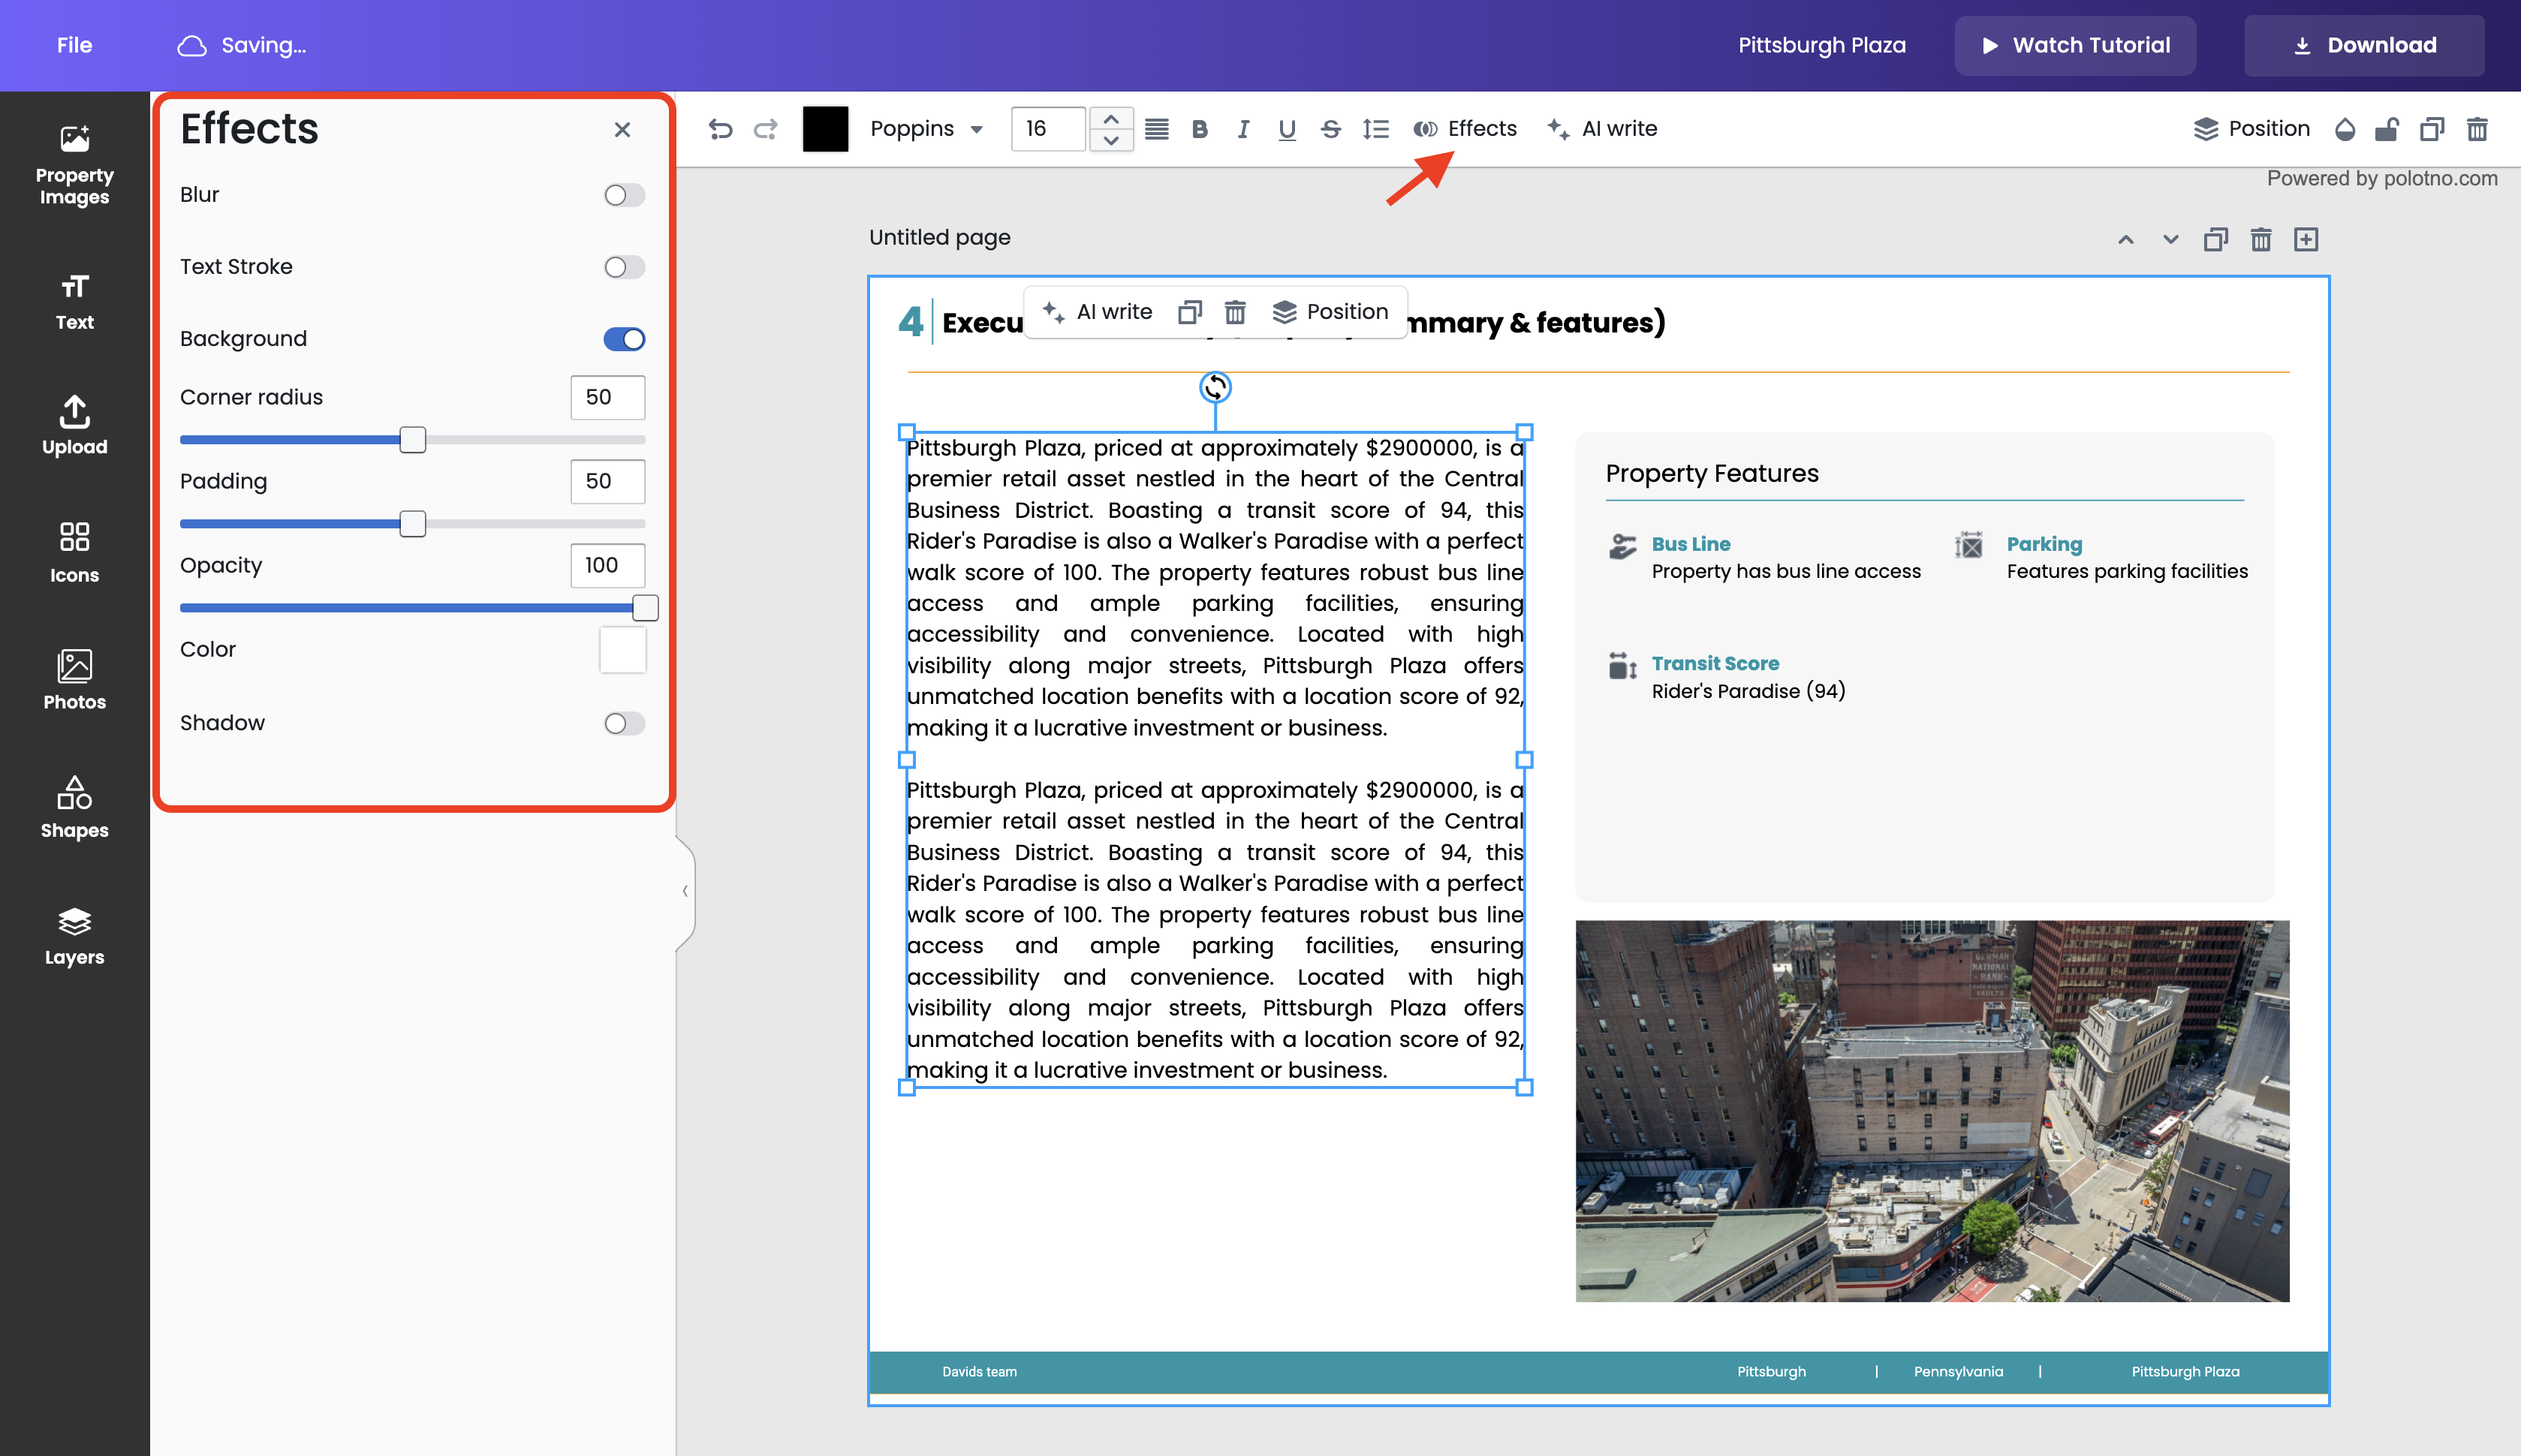Disable the Background effect toggle
Viewport: 2521px width, 1456px height.
pos(624,339)
